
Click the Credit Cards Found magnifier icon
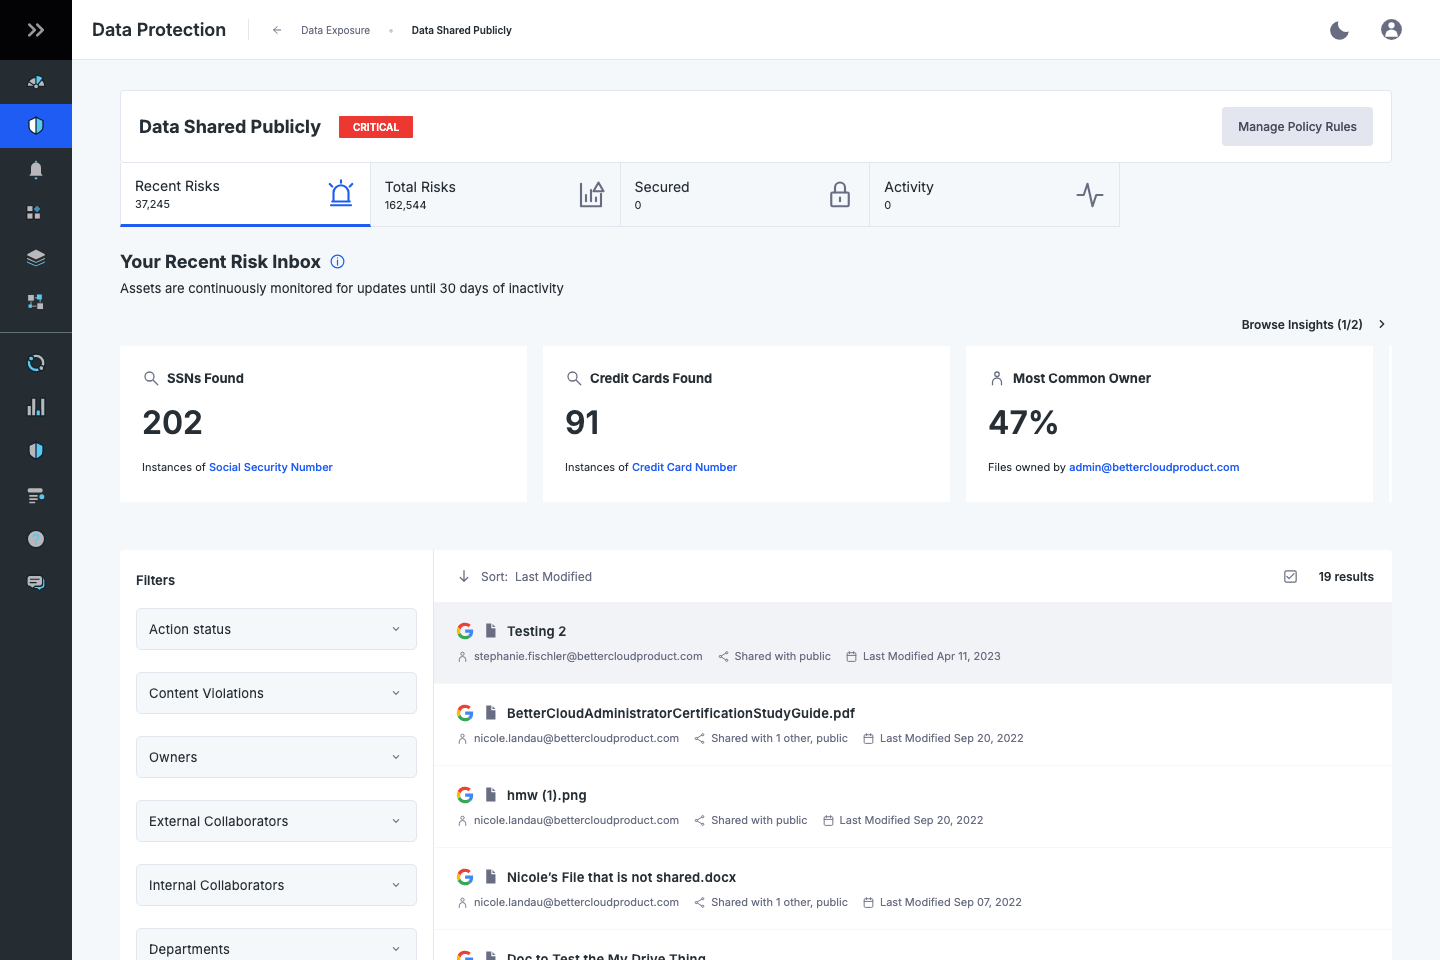click(574, 378)
